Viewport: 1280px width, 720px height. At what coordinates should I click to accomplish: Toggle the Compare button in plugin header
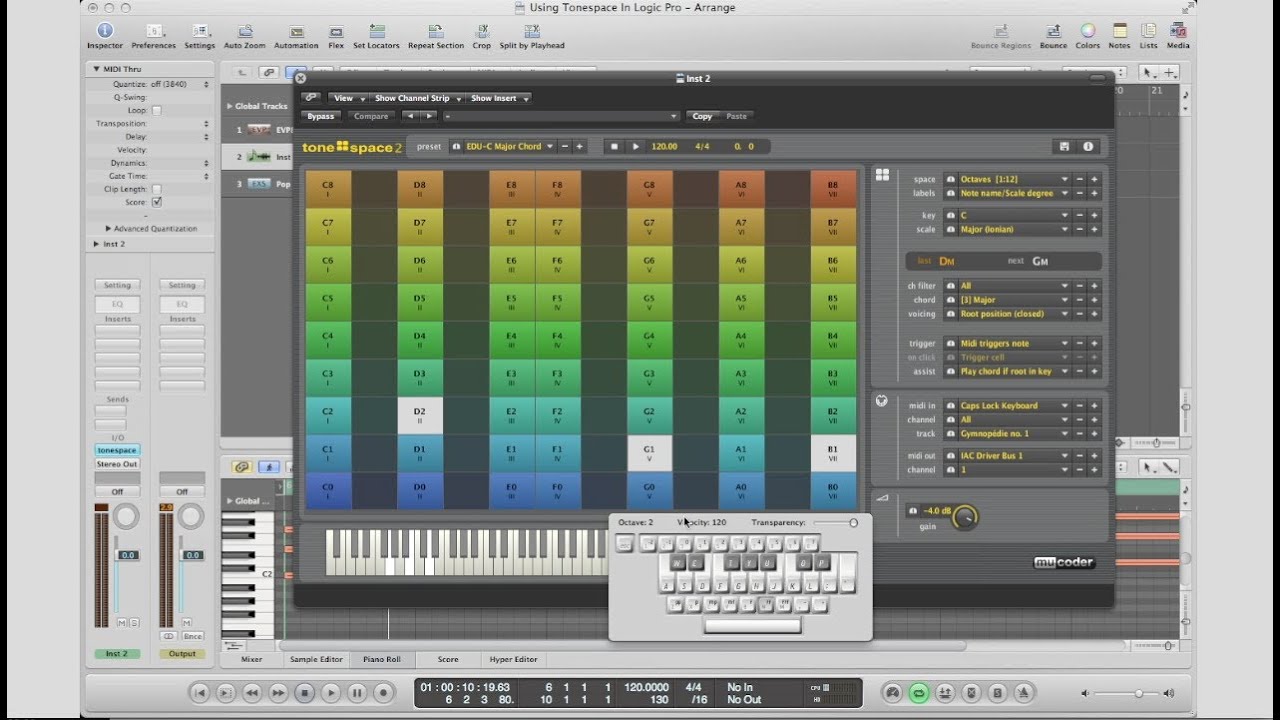pyautogui.click(x=371, y=116)
